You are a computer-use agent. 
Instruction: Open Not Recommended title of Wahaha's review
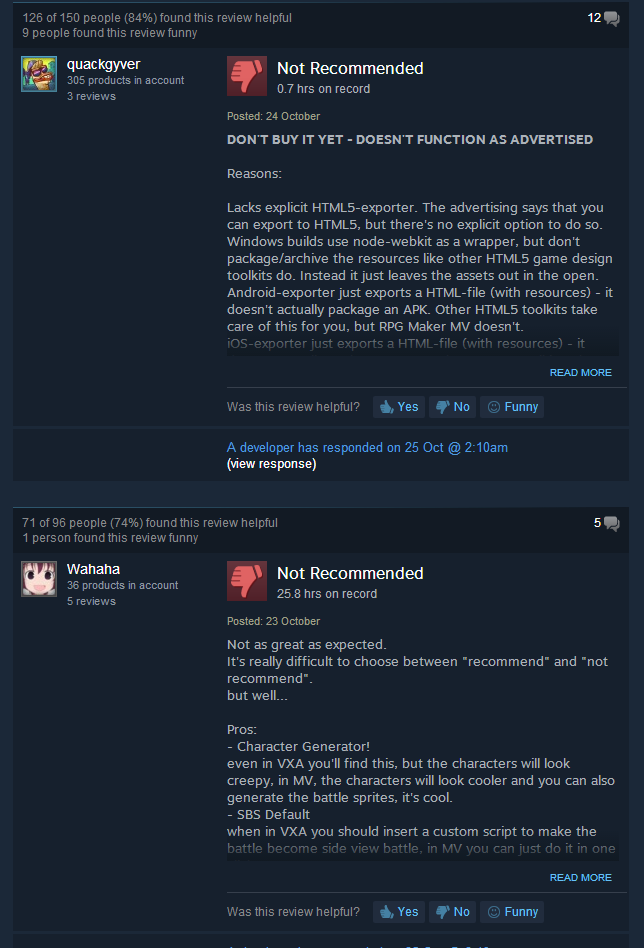pyautogui.click(x=350, y=573)
